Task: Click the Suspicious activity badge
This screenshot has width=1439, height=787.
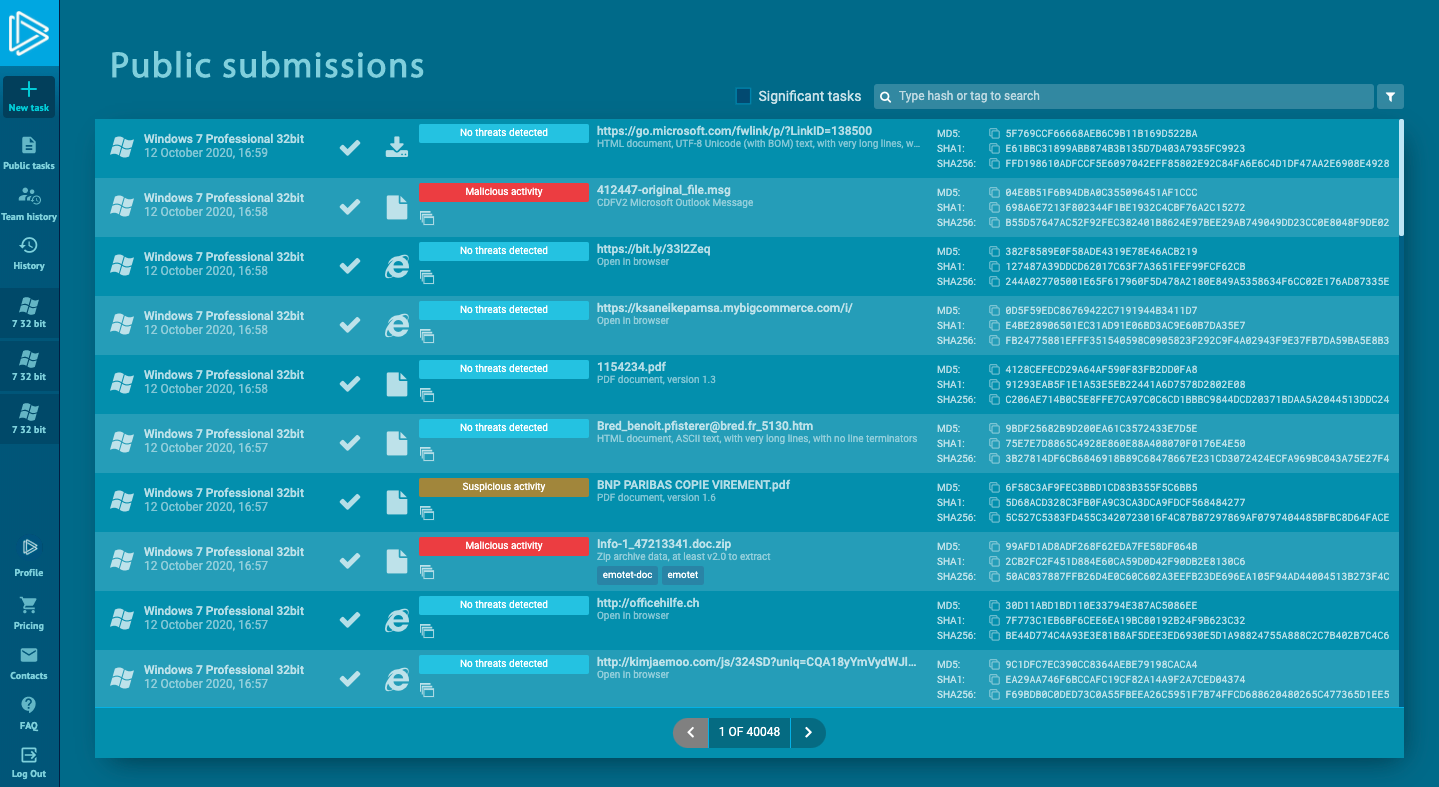Action: click(503, 487)
